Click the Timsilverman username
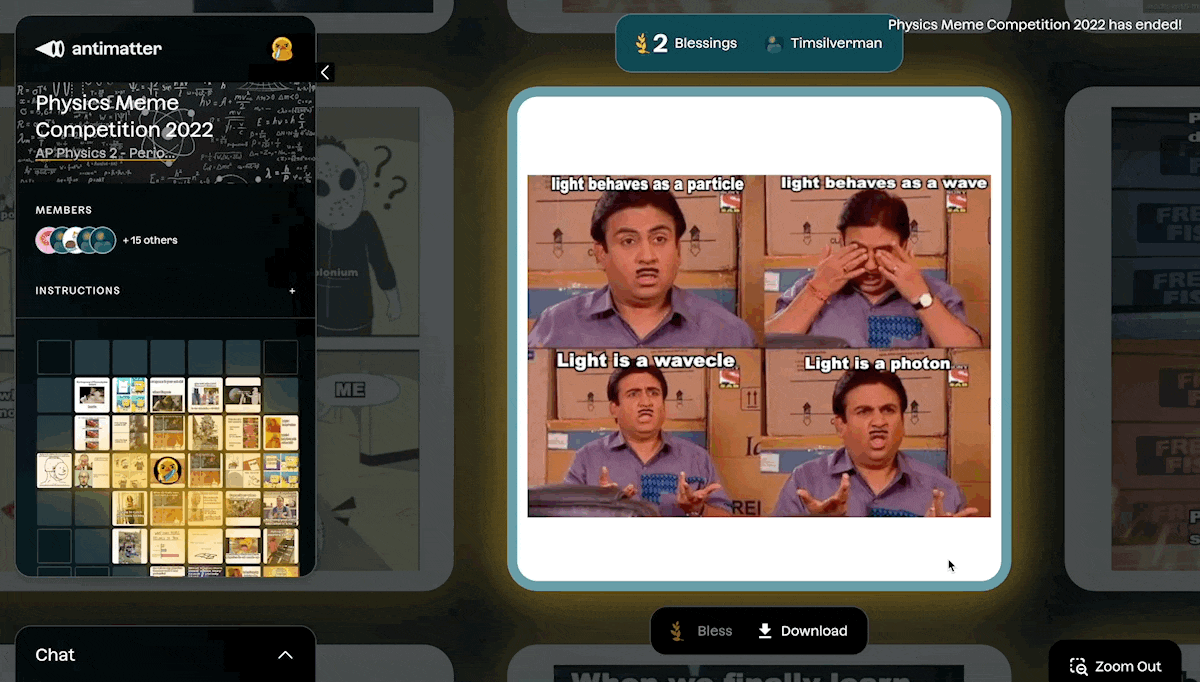1200x682 pixels. (836, 43)
